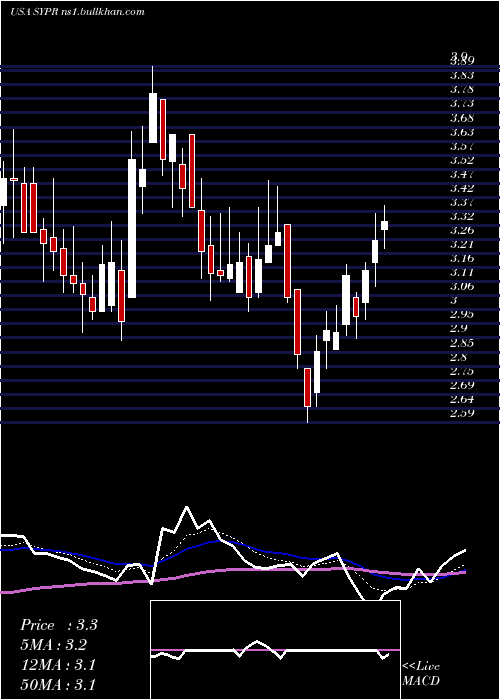Click the 3.63 price axis label

(462, 132)
